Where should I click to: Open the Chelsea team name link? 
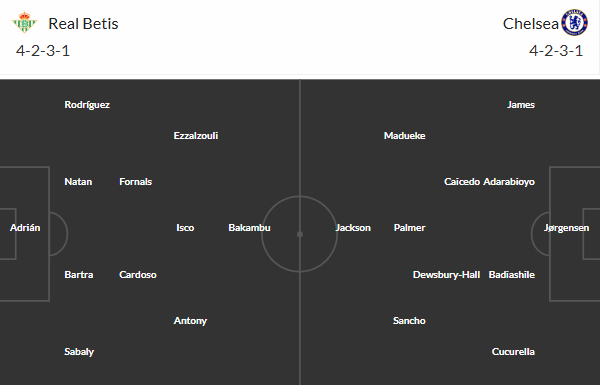[530, 24]
